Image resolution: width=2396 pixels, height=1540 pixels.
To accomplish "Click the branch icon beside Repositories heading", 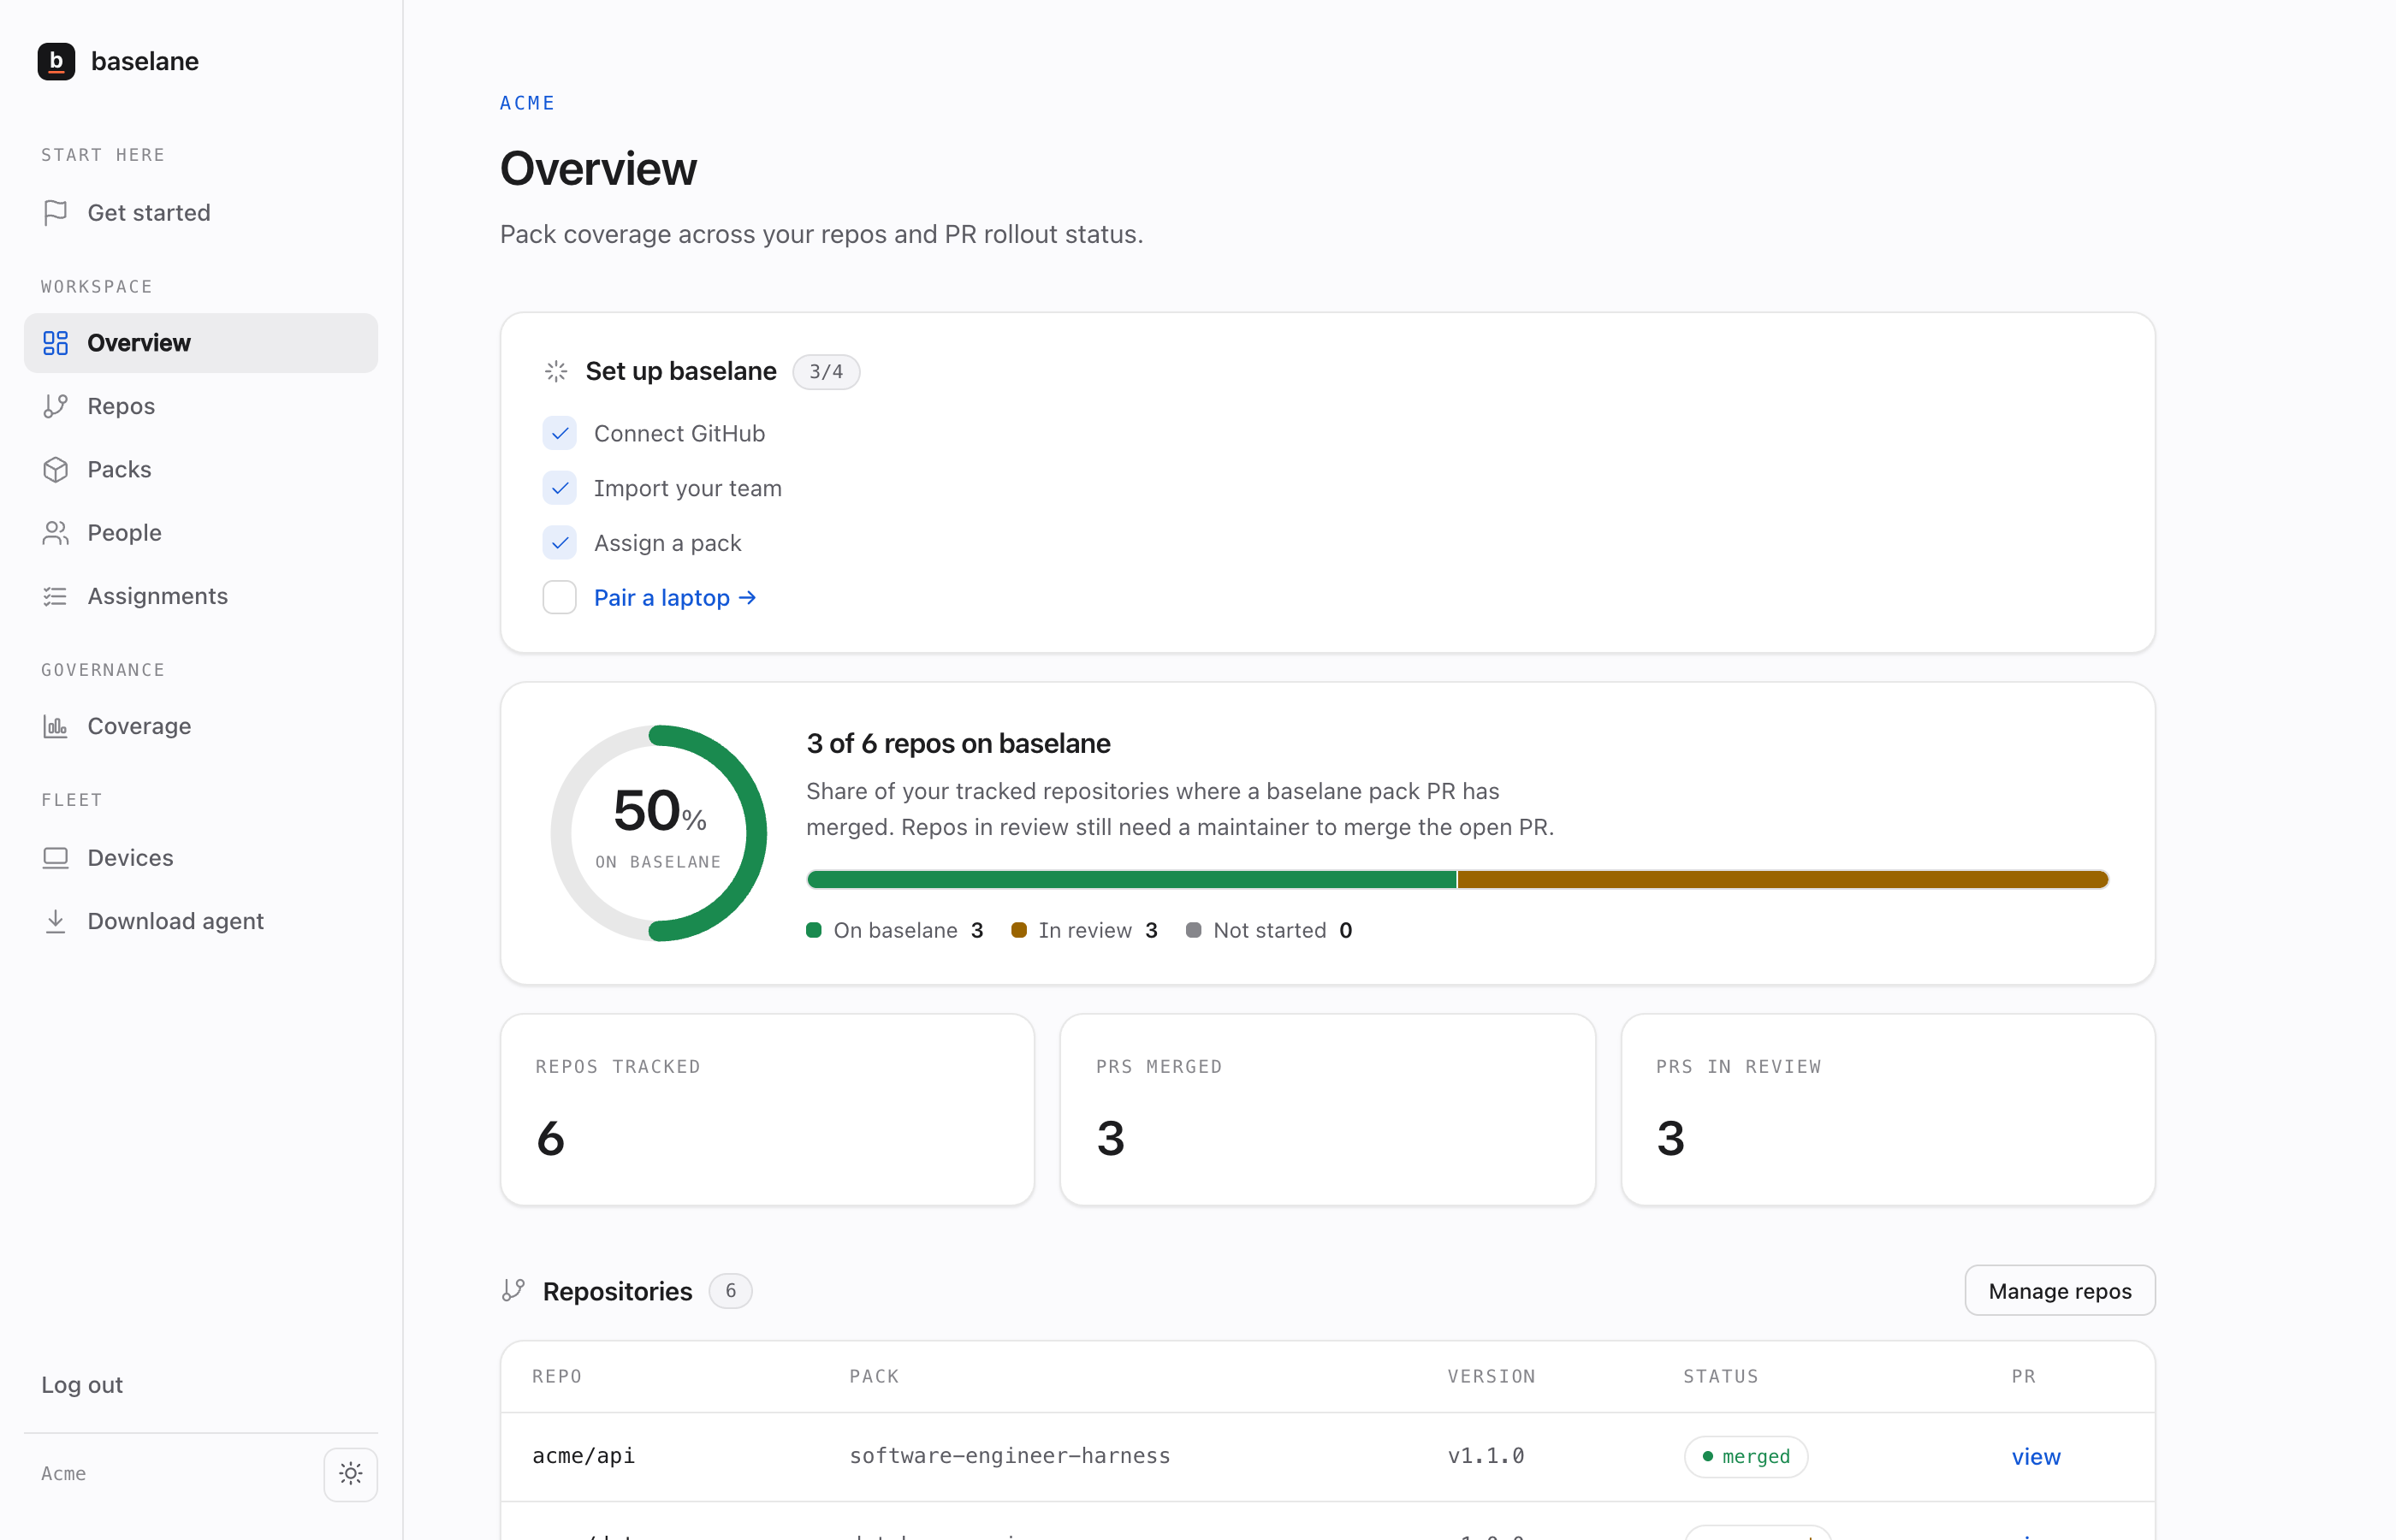I will click(514, 1290).
